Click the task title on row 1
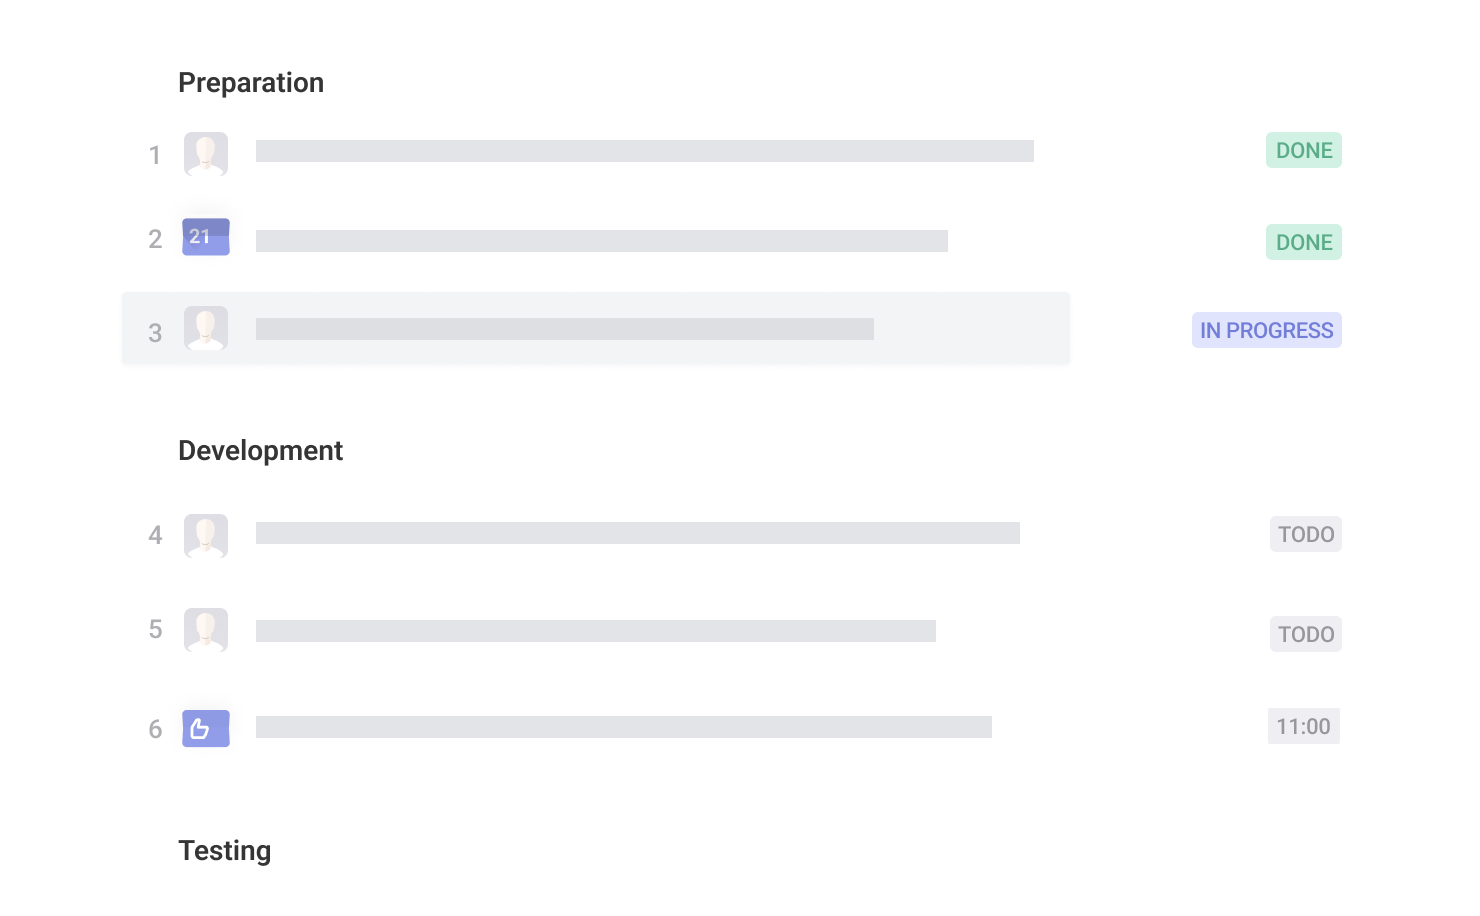 click(x=644, y=151)
